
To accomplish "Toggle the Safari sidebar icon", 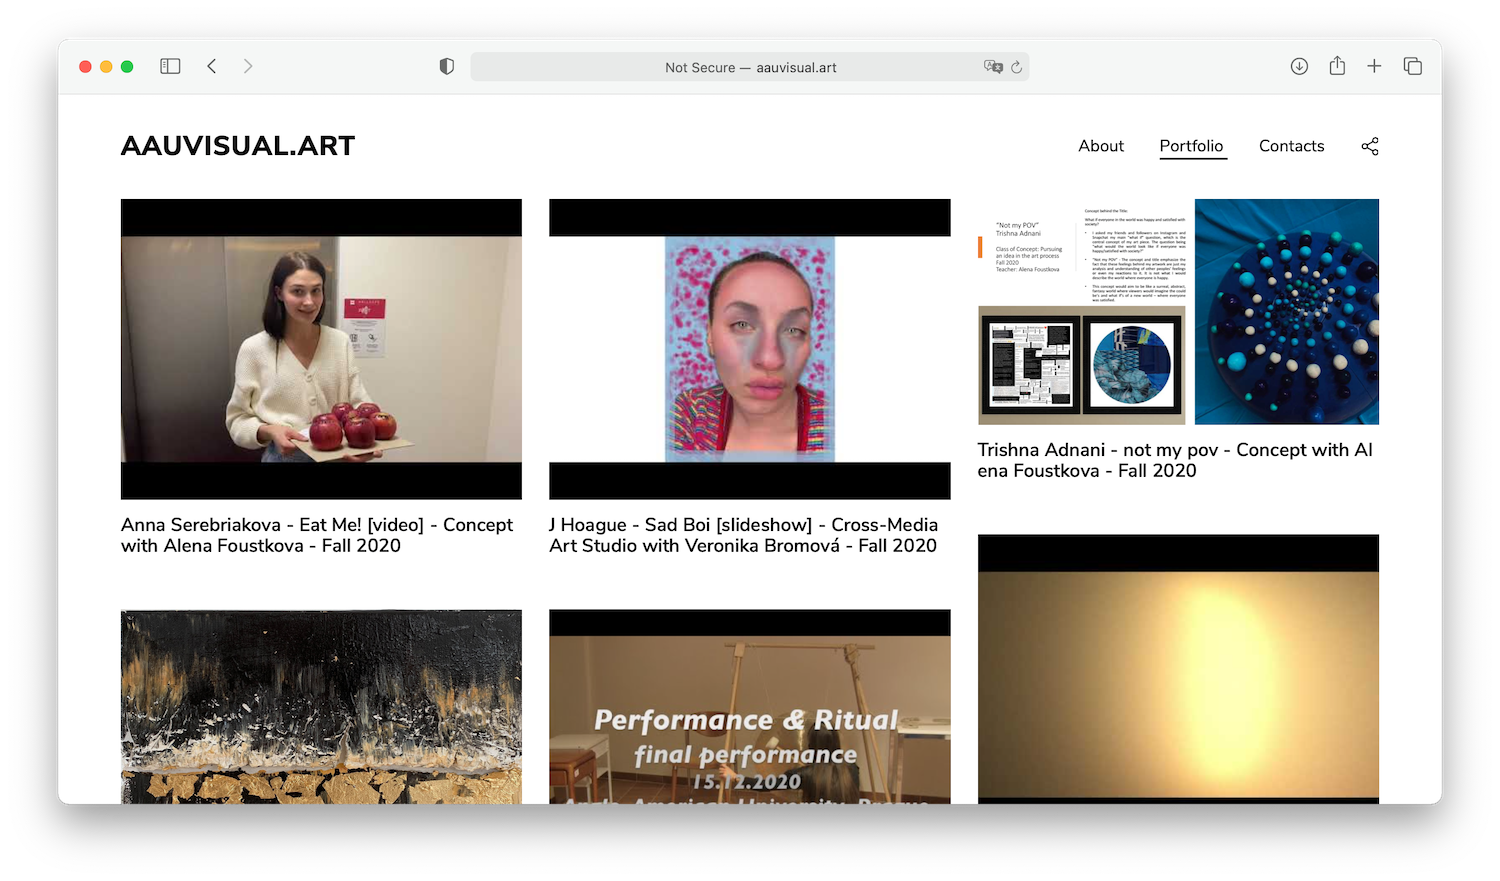I will [x=170, y=66].
